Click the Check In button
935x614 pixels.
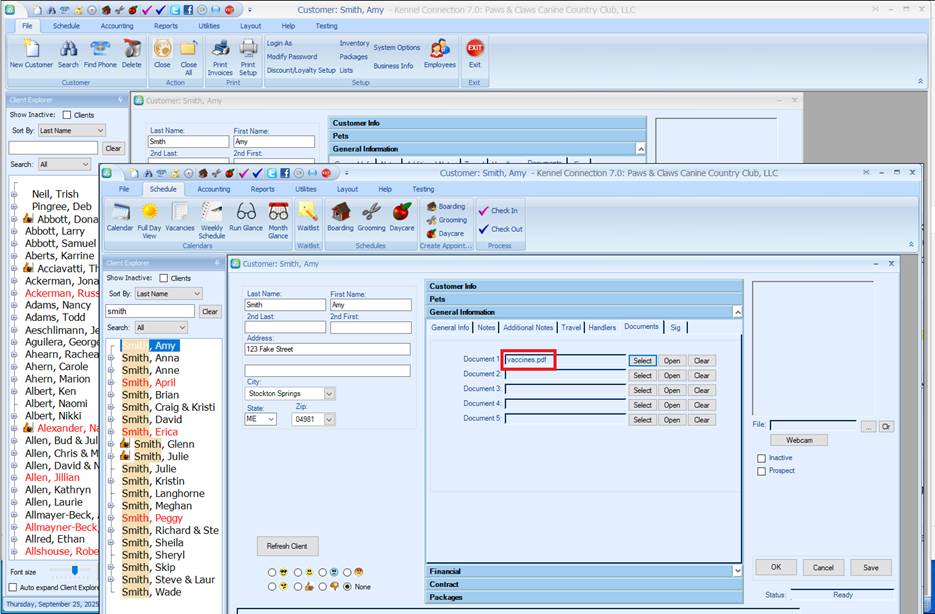499,211
